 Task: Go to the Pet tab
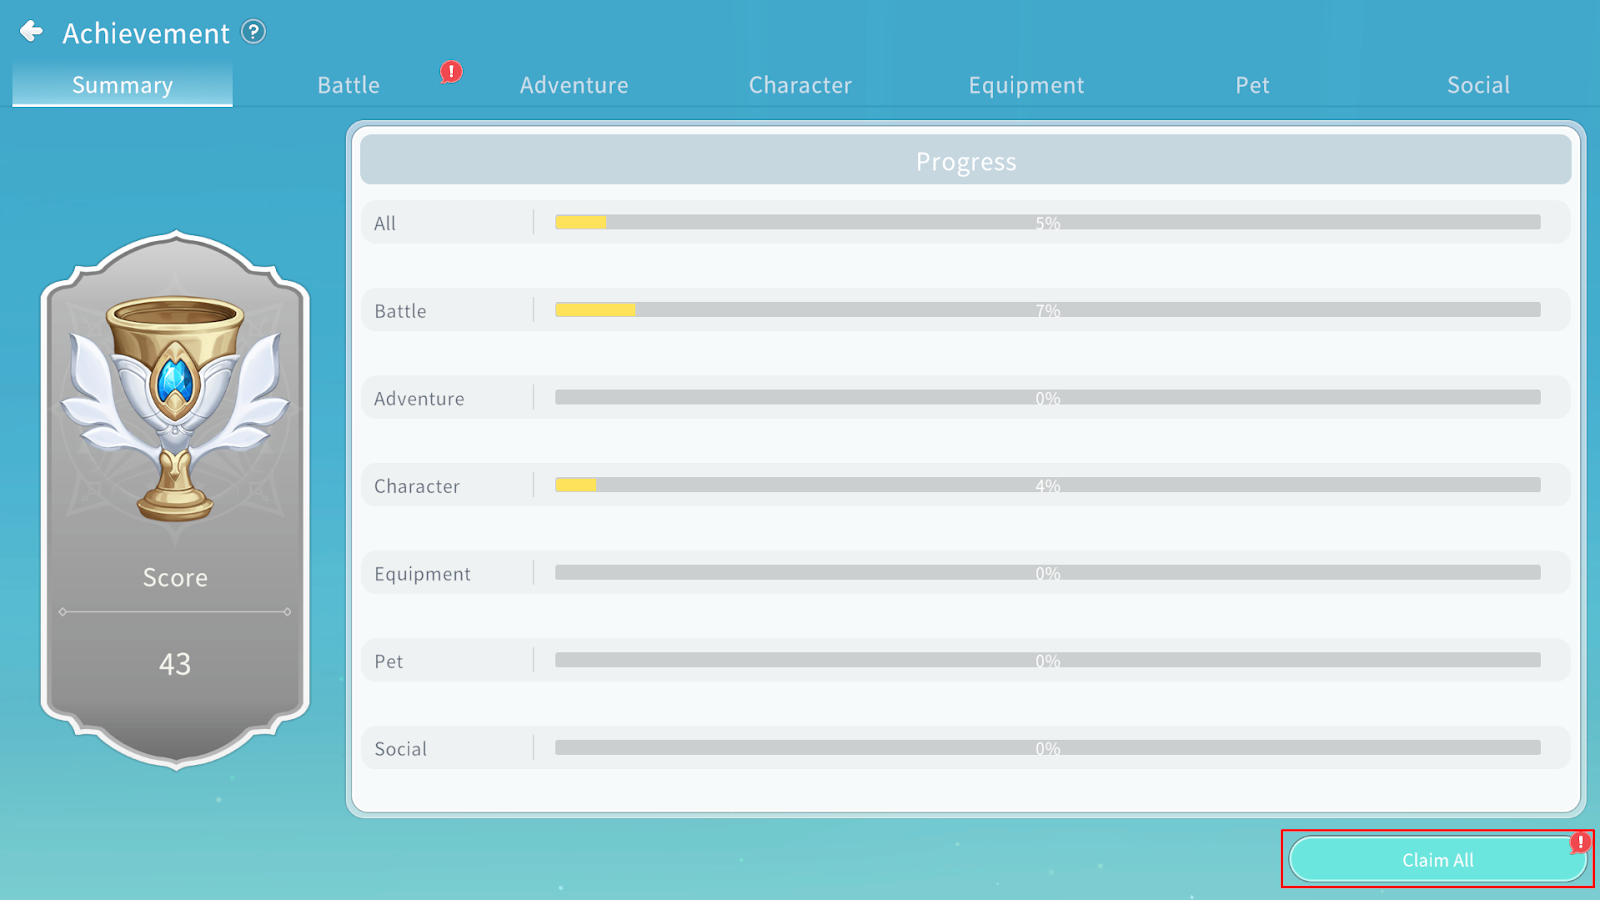1252,85
